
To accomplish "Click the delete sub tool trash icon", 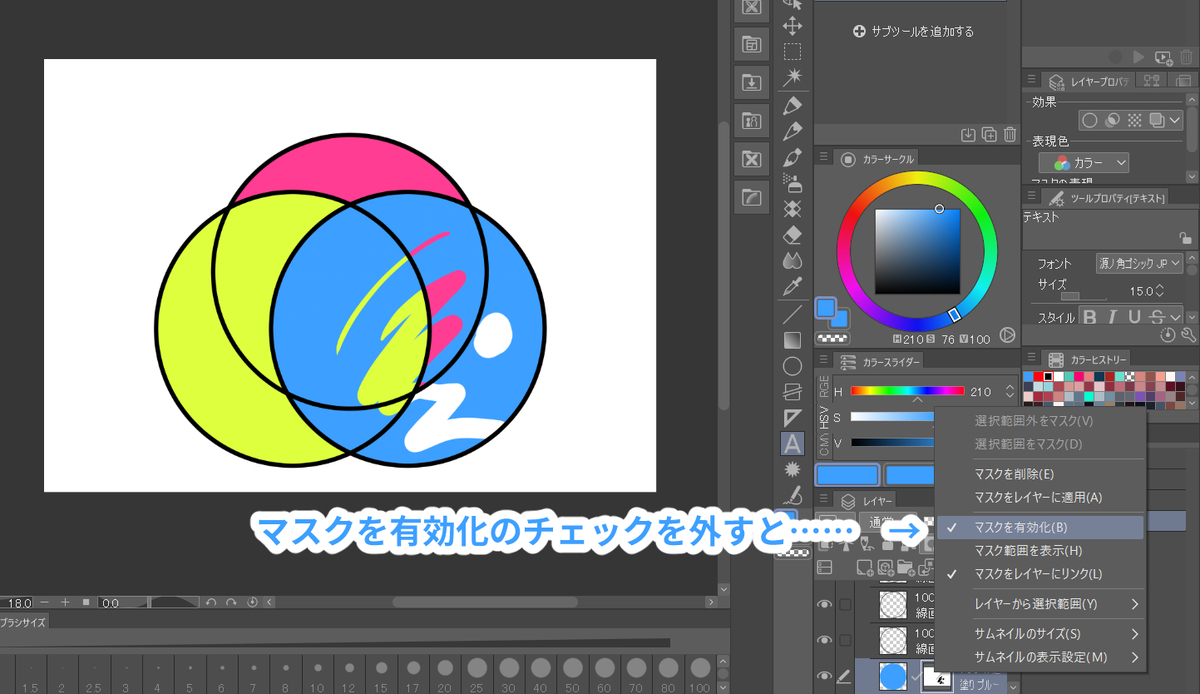I will [1009, 134].
